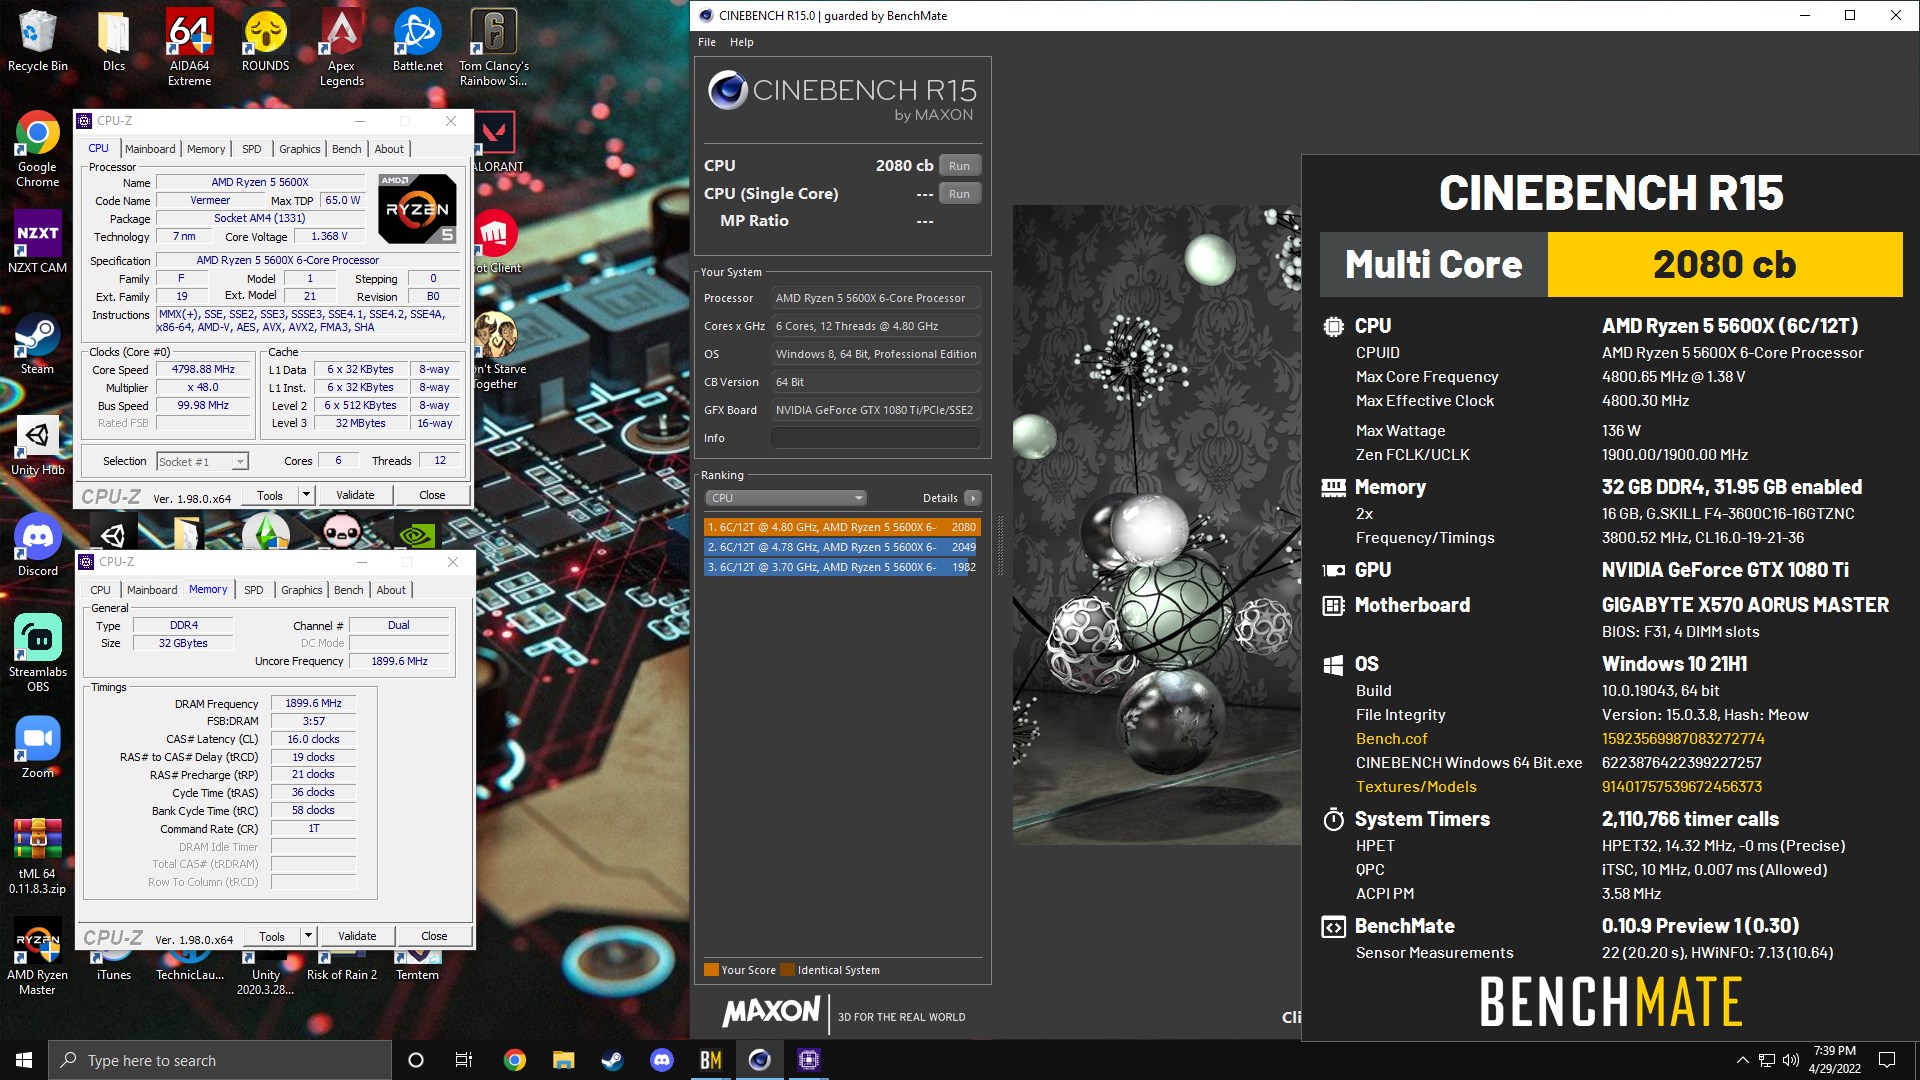This screenshot has width=1920, height=1080.
Task: Open Risk of Rain 2 desktop shortcut
Action: coord(342,967)
